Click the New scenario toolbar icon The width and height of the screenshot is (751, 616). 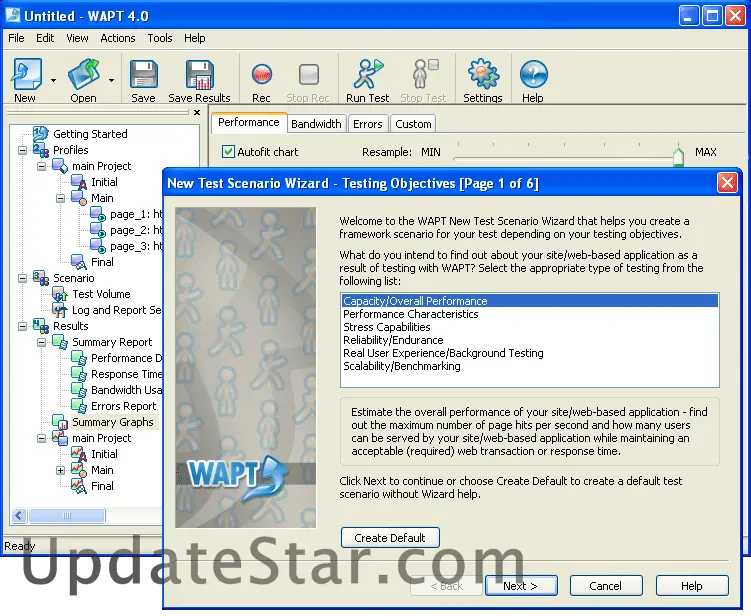27,74
